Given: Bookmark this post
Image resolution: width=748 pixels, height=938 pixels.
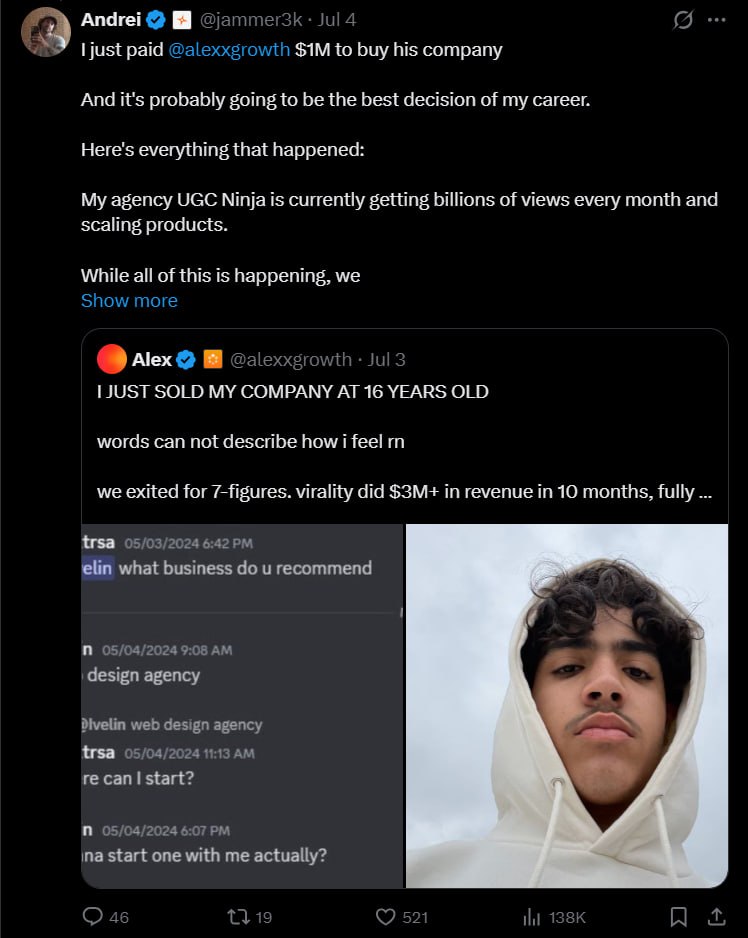Looking at the screenshot, I should [x=679, y=916].
